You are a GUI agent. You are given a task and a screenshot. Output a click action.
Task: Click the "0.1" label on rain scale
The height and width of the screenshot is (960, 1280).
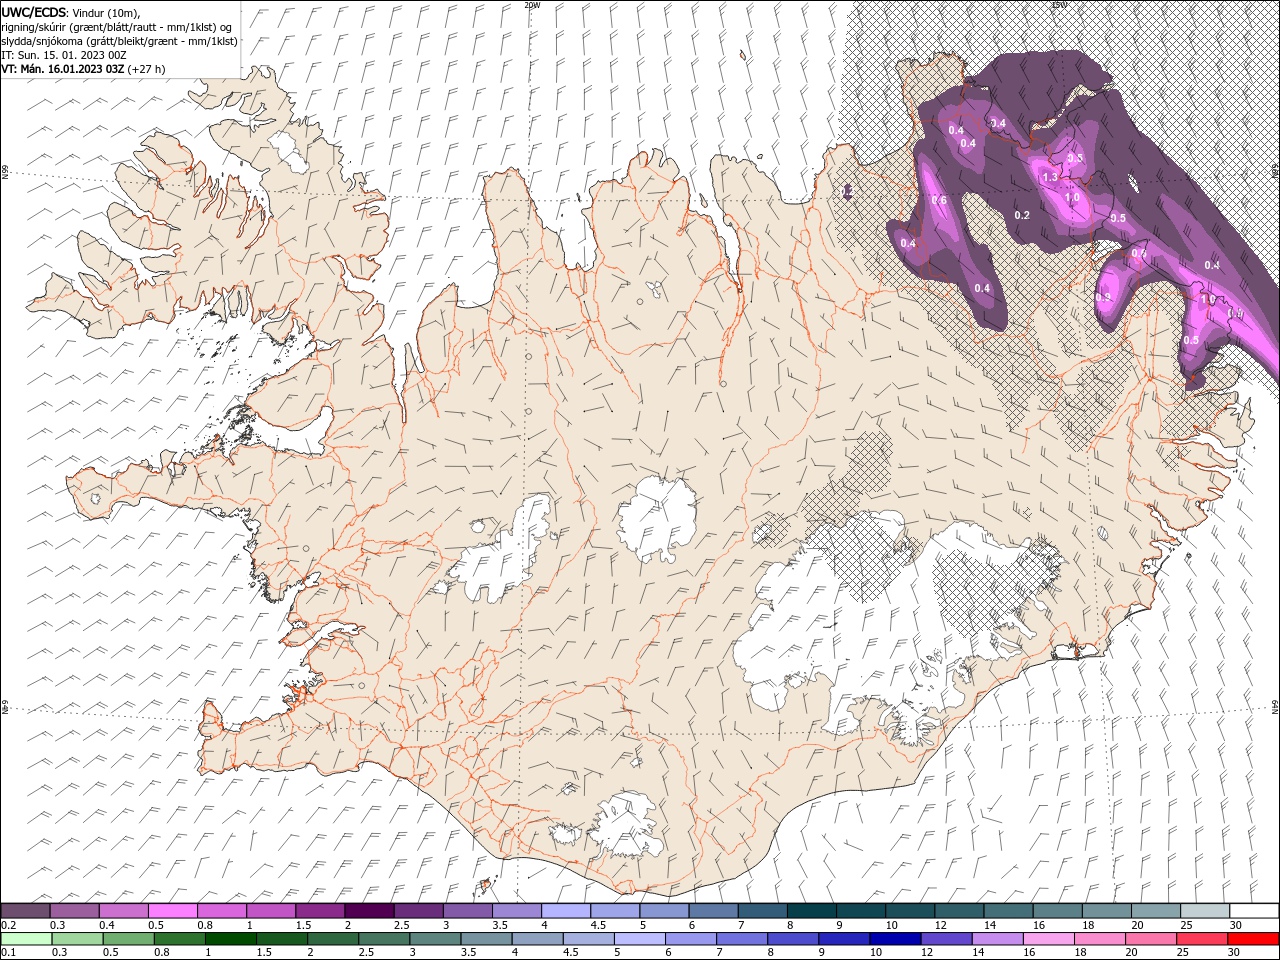[x=8, y=952]
